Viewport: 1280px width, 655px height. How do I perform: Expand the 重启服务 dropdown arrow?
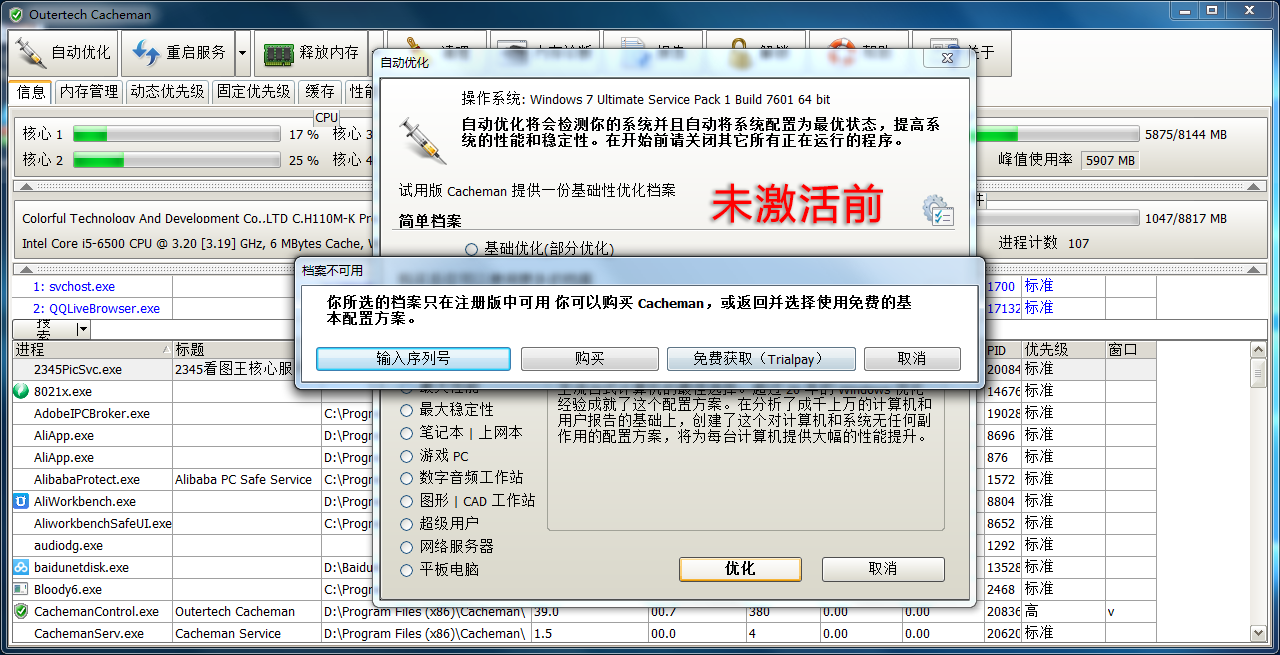coord(241,52)
